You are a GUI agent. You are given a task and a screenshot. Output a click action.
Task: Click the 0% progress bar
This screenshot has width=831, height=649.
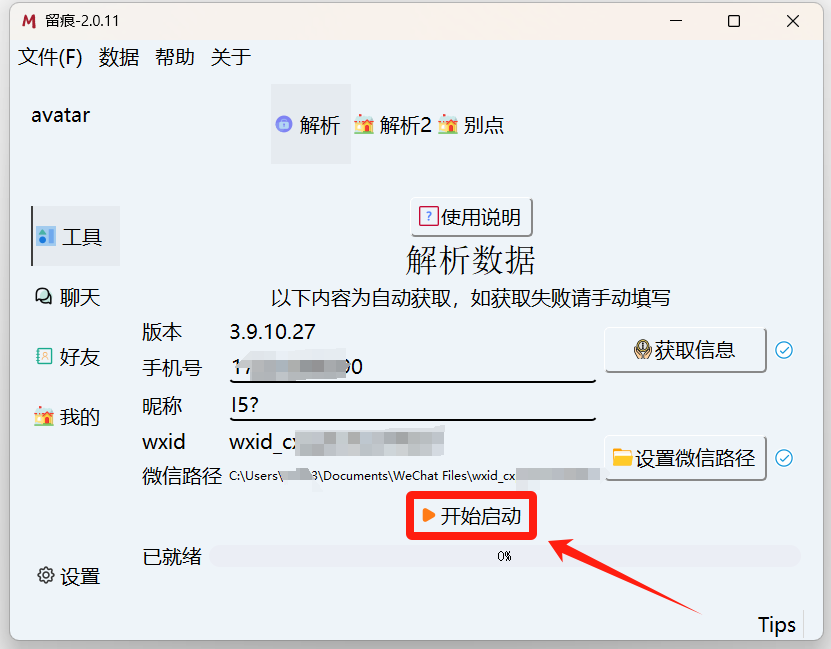(x=504, y=556)
